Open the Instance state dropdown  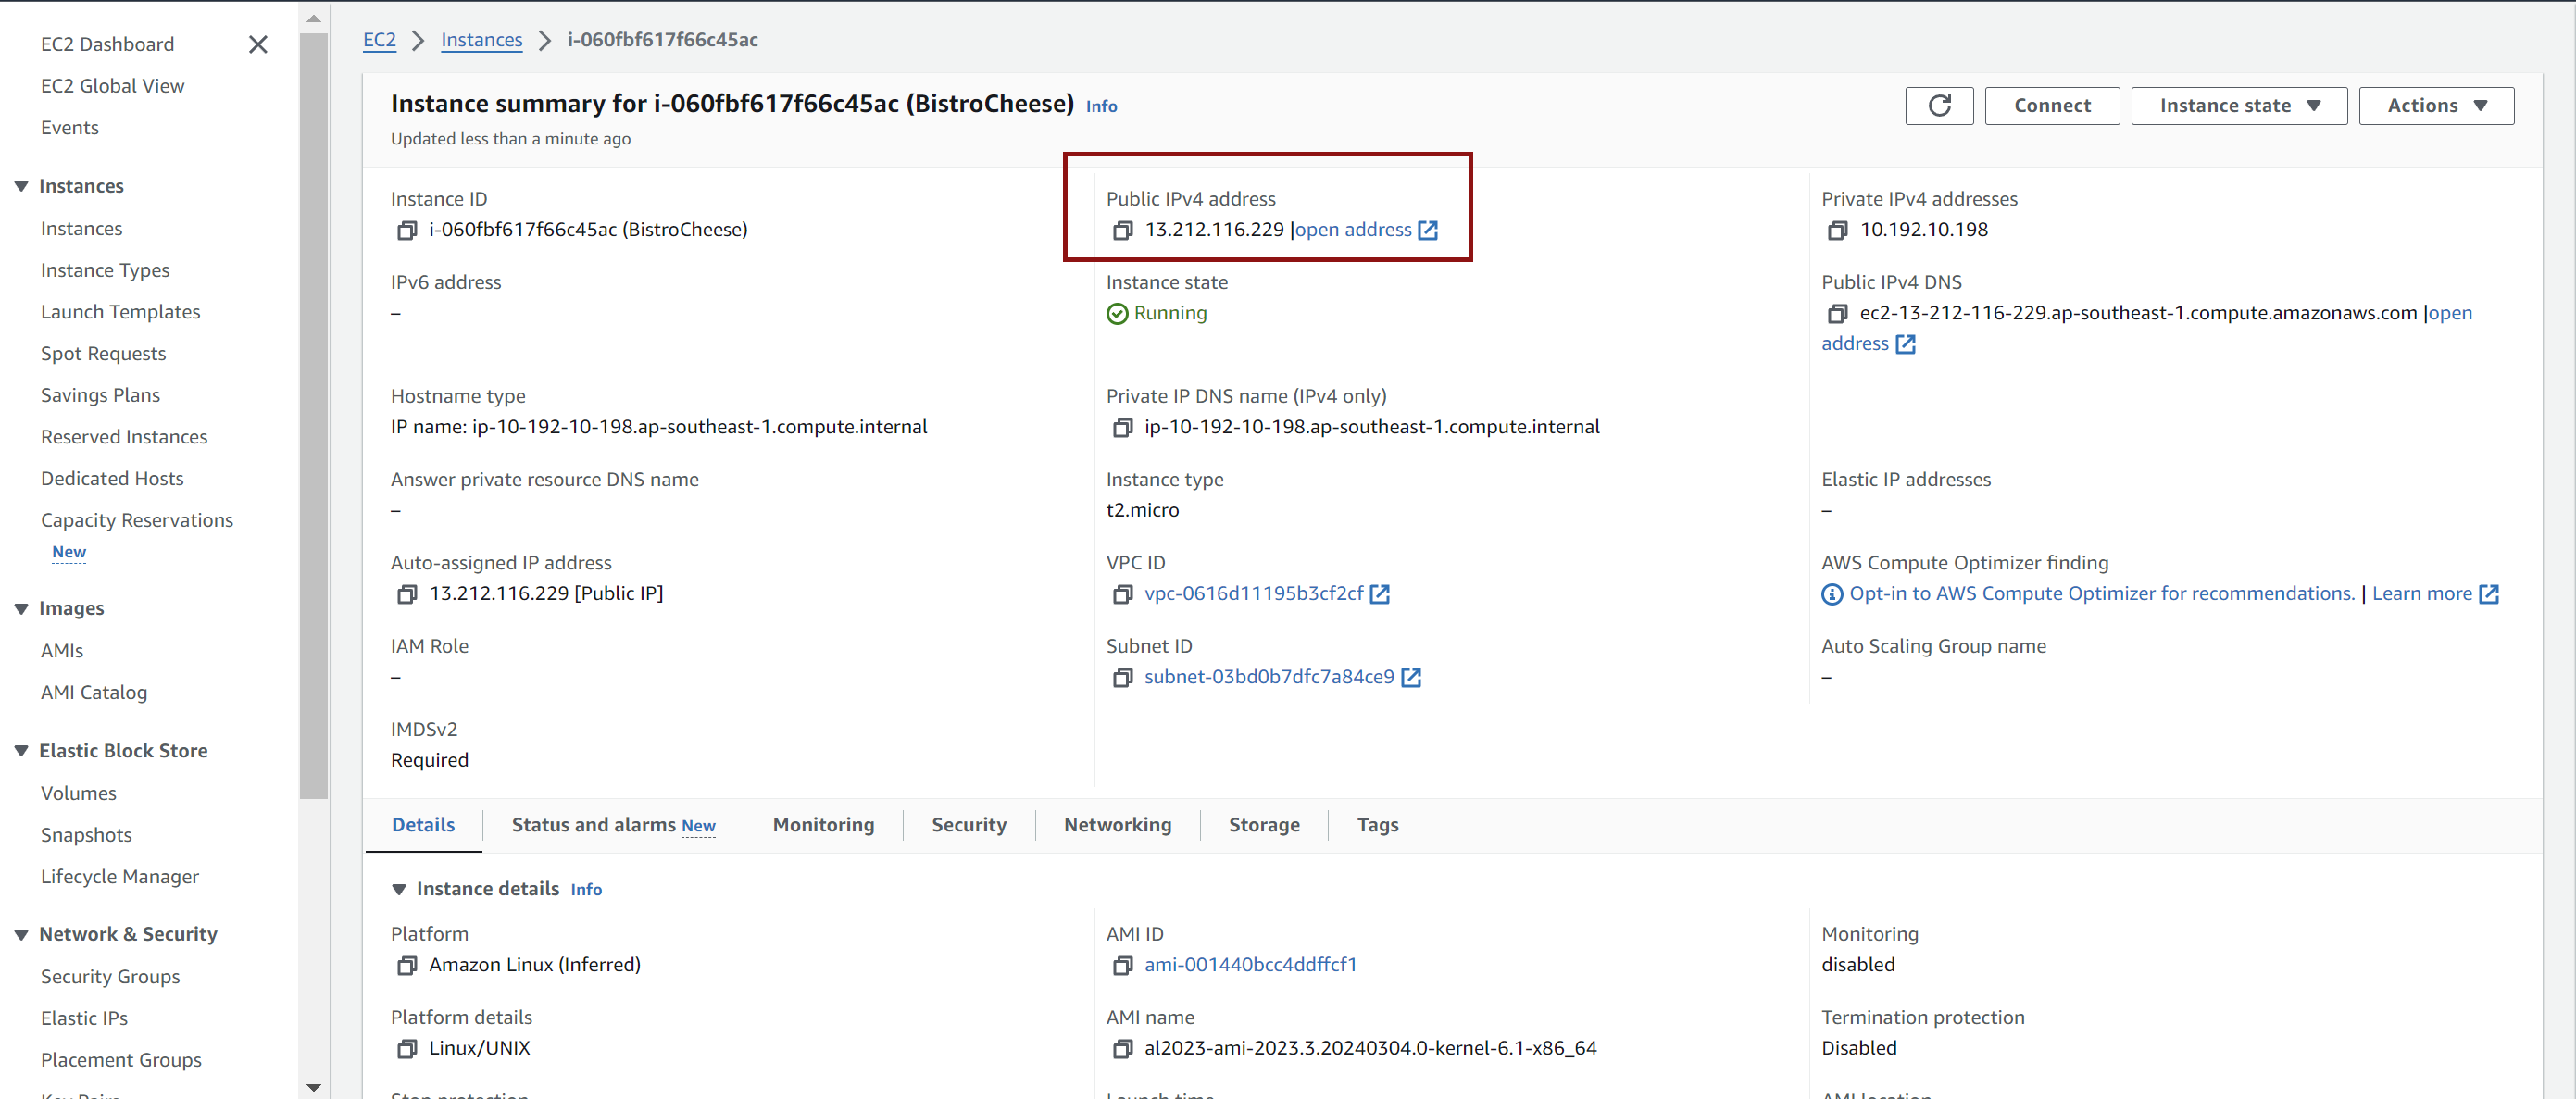(2239, 105)
